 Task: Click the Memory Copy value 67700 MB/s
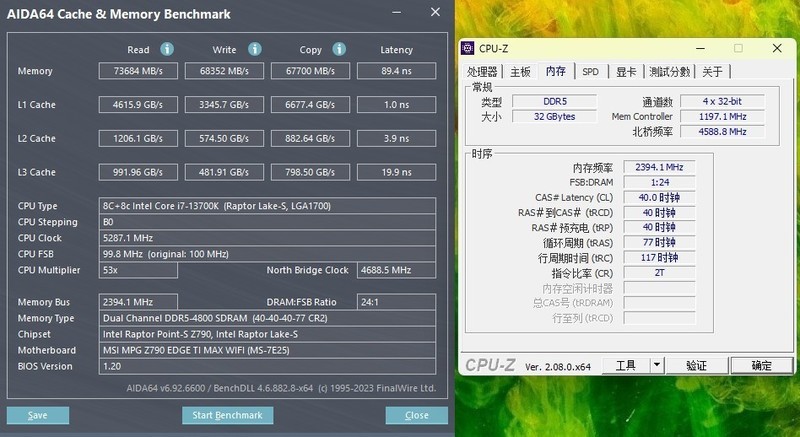310,71
